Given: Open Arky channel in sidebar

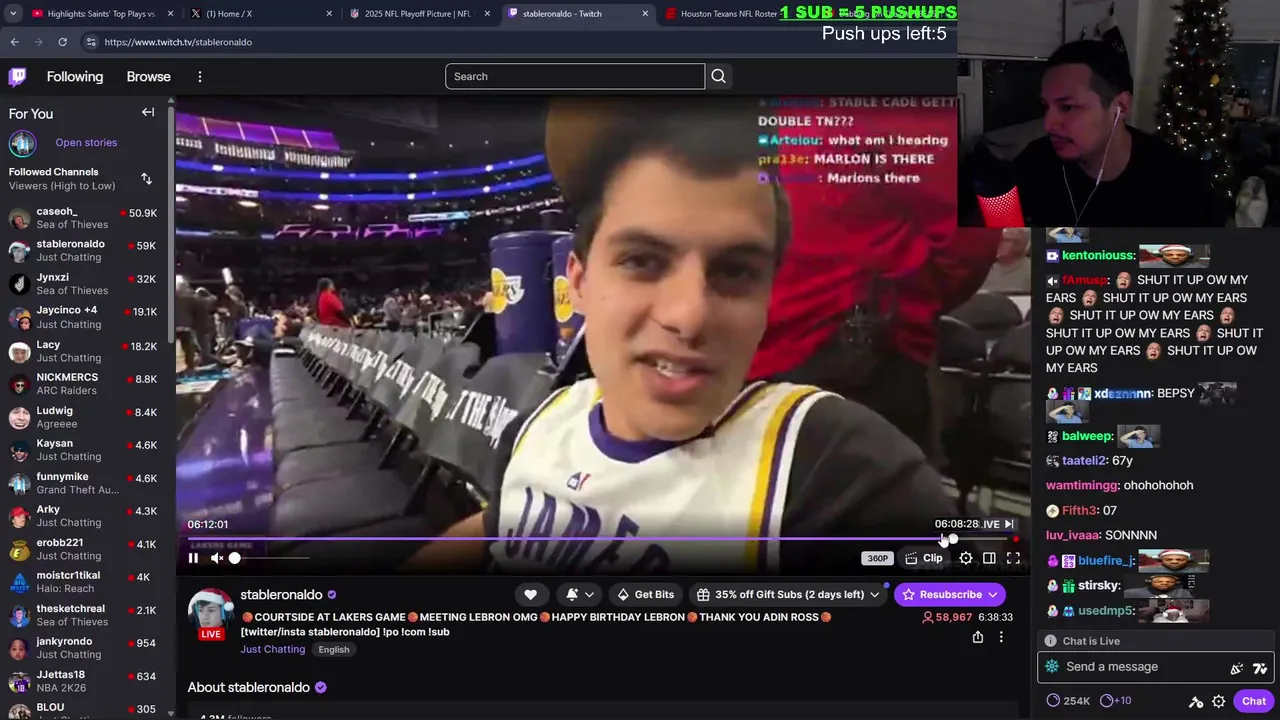Looking at the screenshot, I should pyautogui.click(x=86, y=515).
